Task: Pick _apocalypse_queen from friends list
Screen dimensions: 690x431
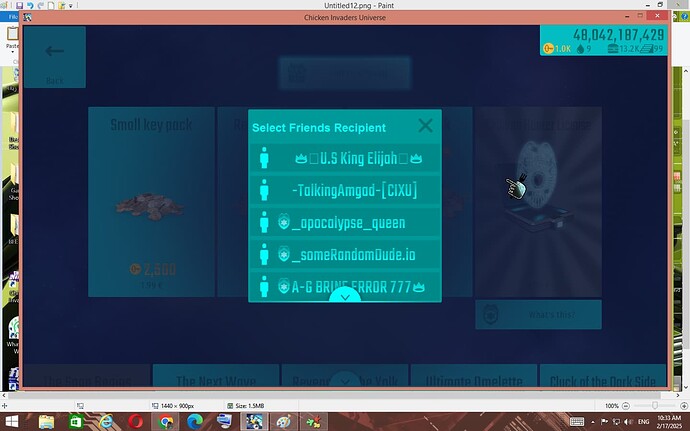Action: 345,223
